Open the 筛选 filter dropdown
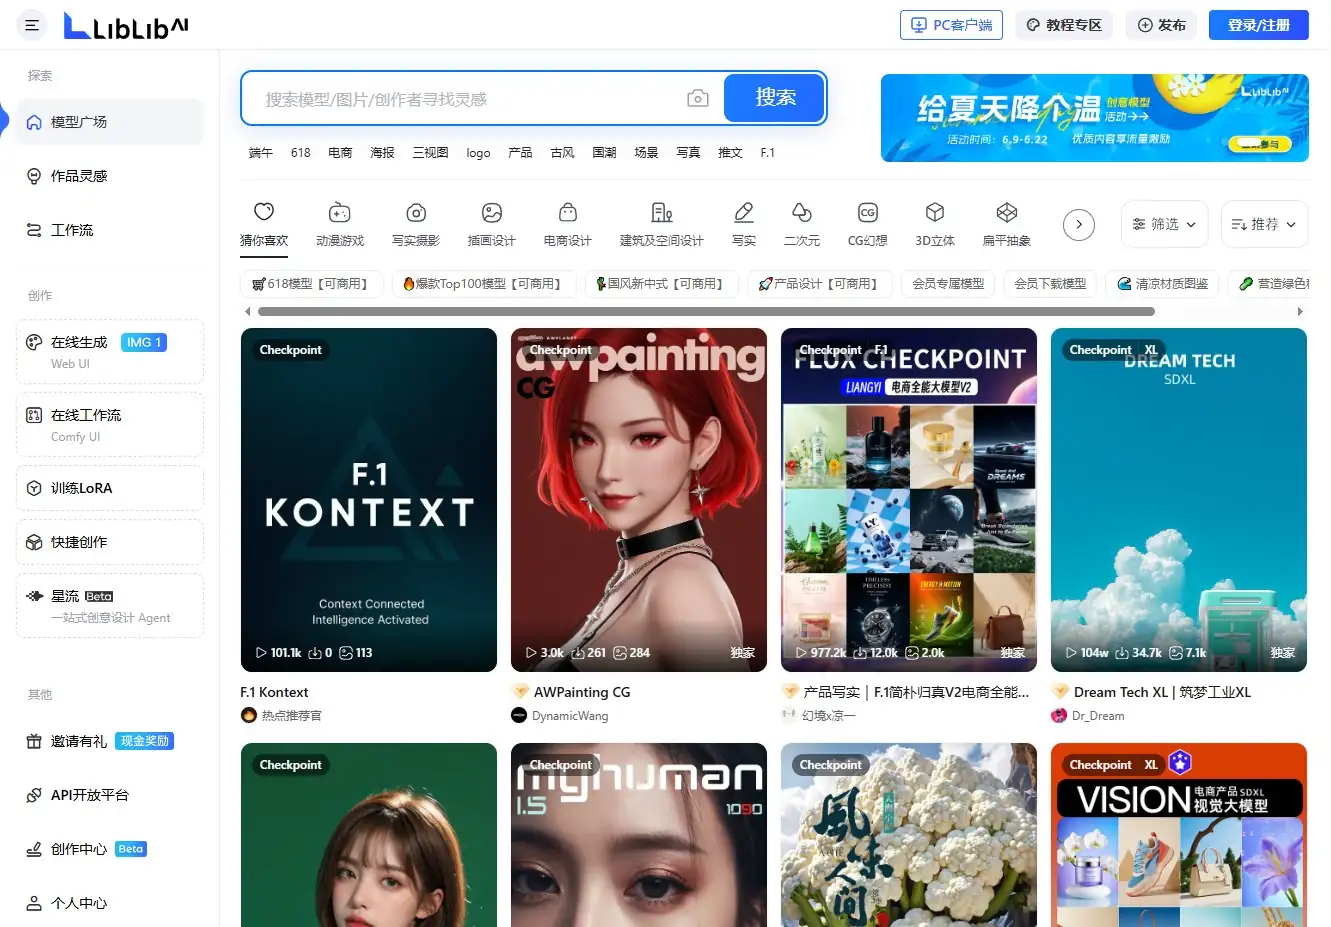 tap(1164, 225)
